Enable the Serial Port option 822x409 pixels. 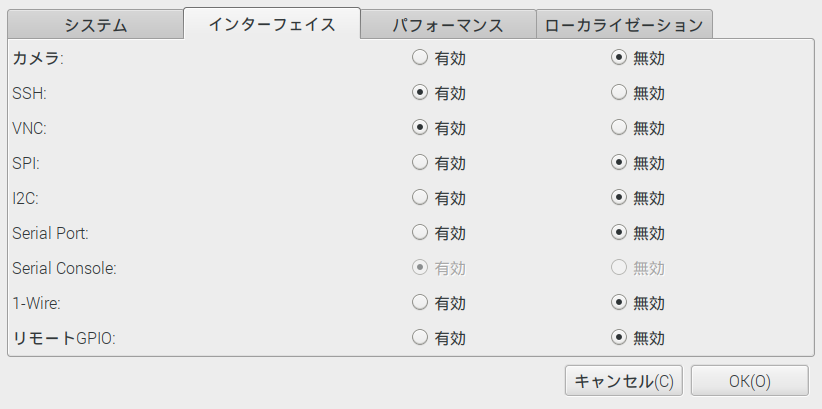pos(420,233)
